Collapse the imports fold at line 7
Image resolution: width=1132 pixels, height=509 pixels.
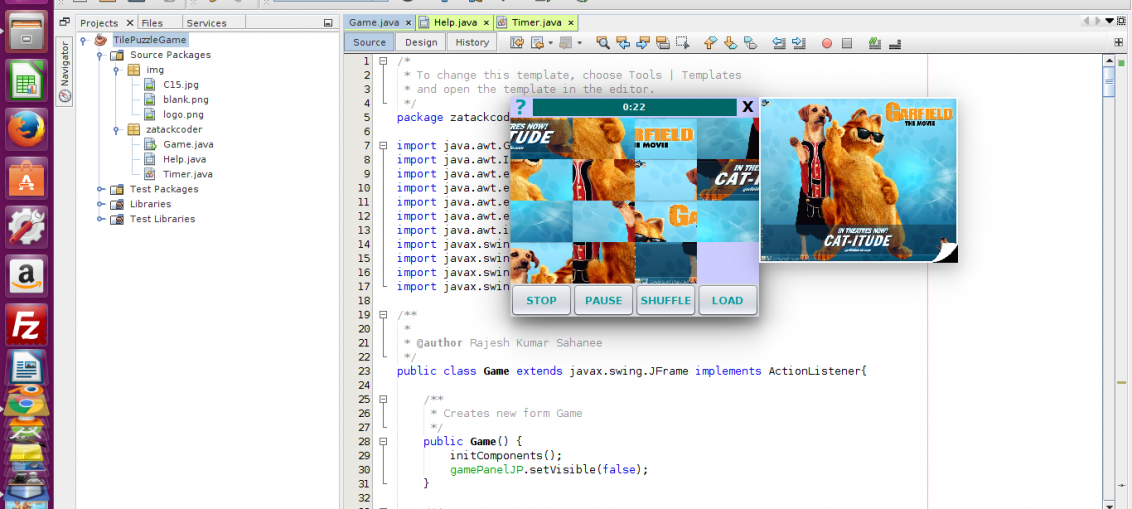click(x=383, y=146)
